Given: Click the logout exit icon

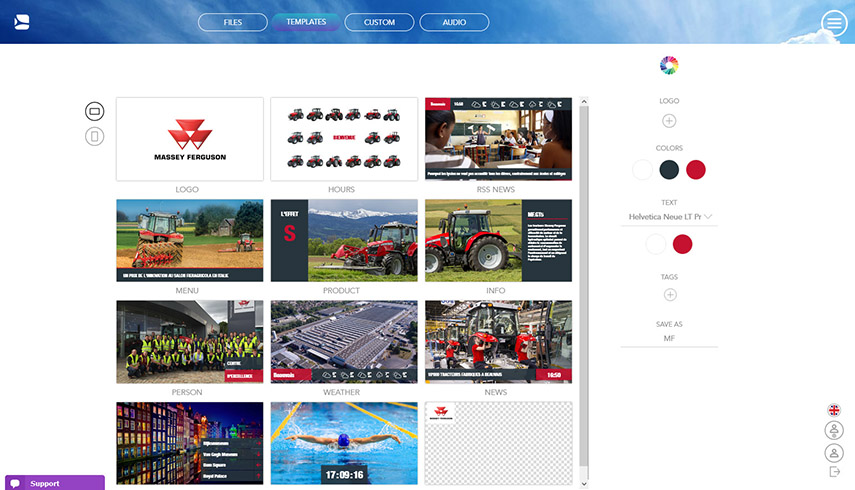Looking at the screenshot, I should click(x=834, y=471).
